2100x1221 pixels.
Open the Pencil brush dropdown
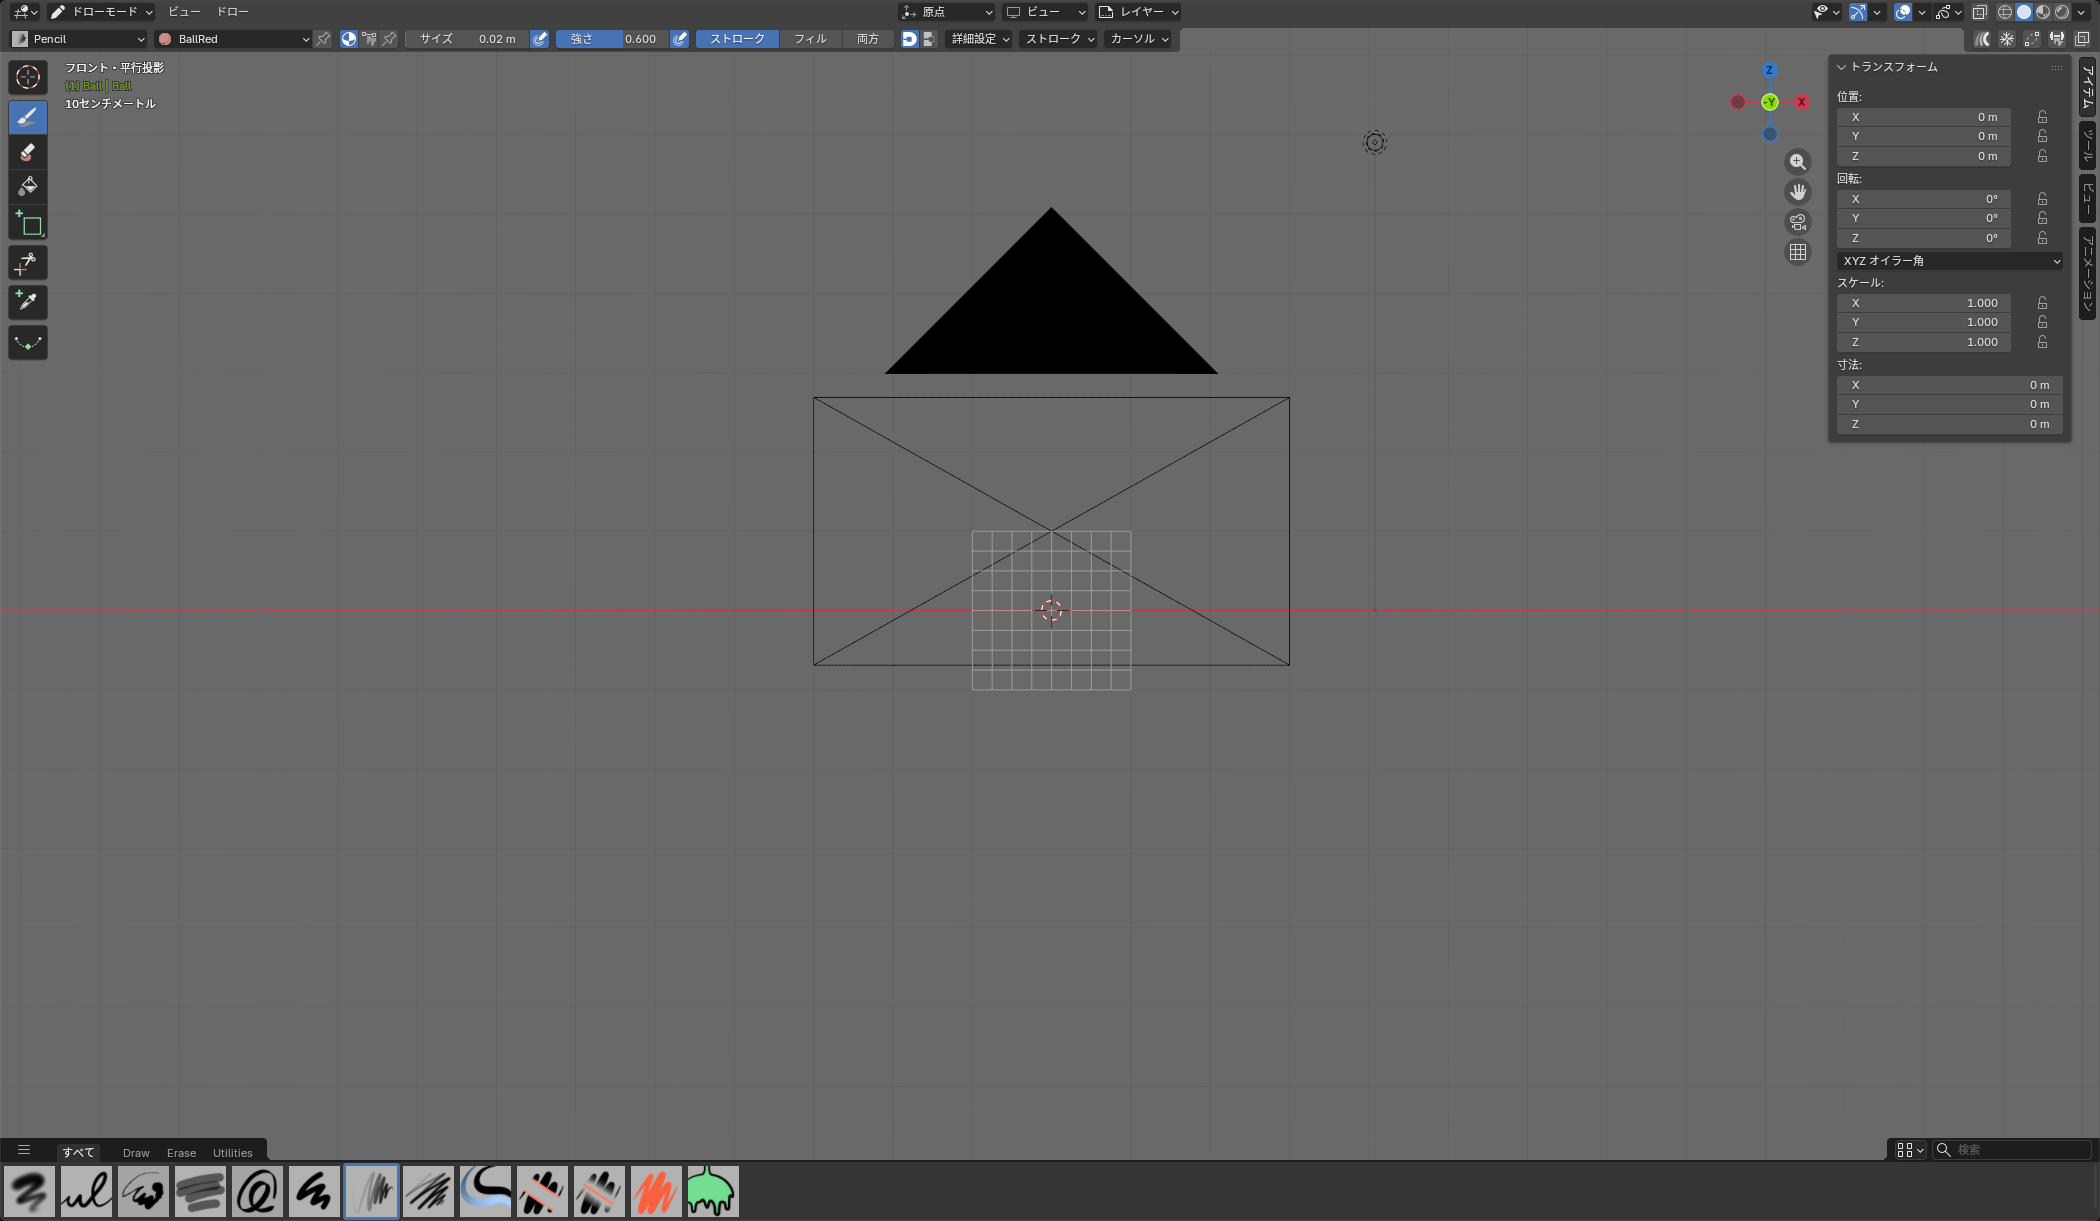78,39
